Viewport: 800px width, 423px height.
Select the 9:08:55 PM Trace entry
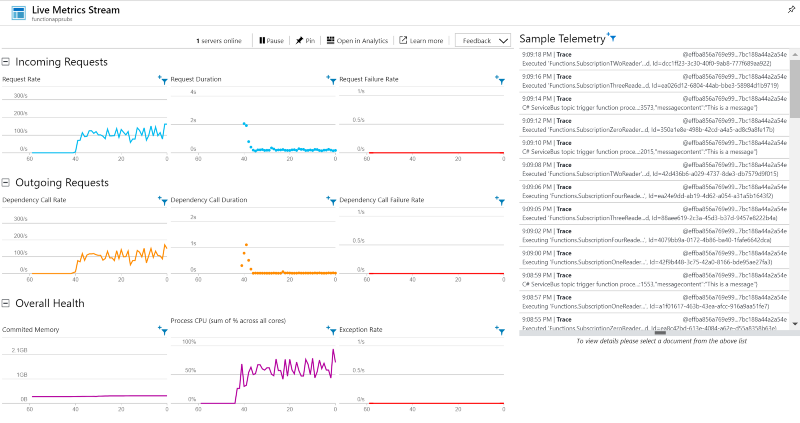tap(654, 322)
